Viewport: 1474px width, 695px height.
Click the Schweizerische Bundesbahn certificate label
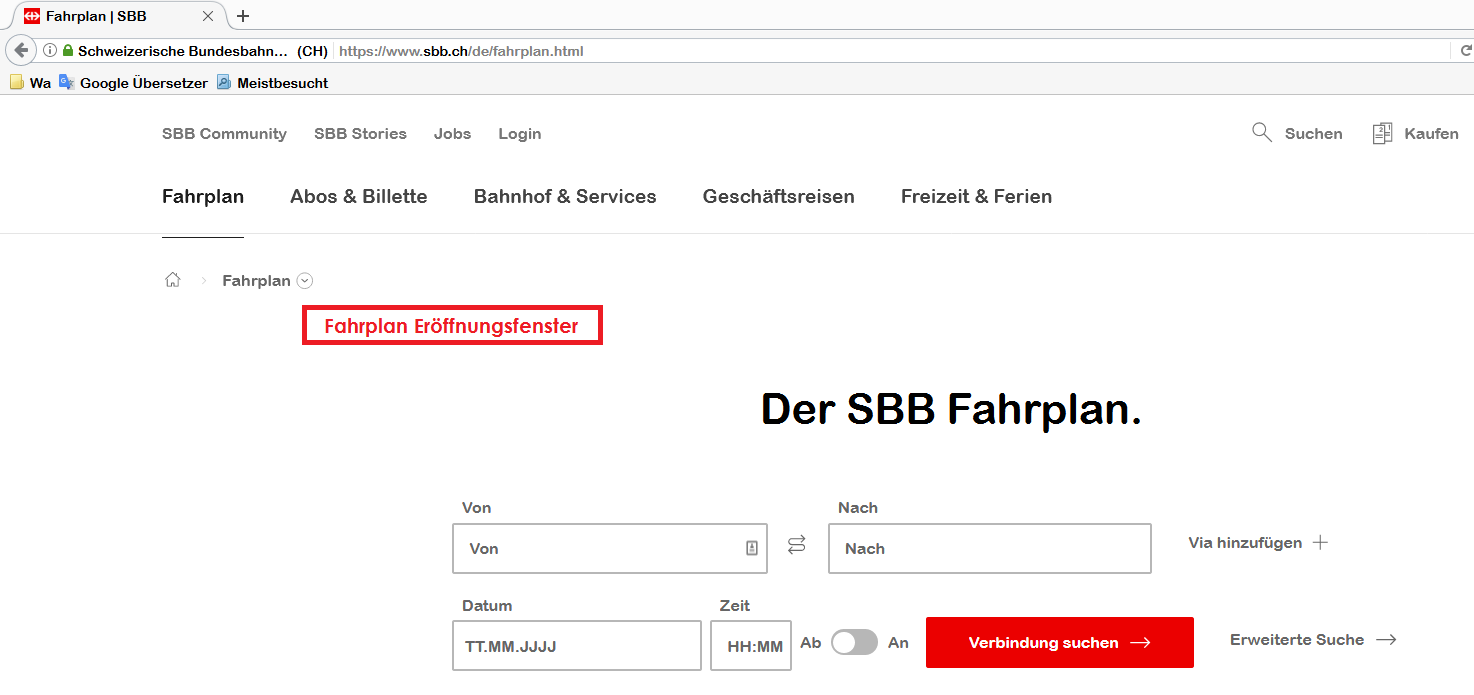point(203,50)
